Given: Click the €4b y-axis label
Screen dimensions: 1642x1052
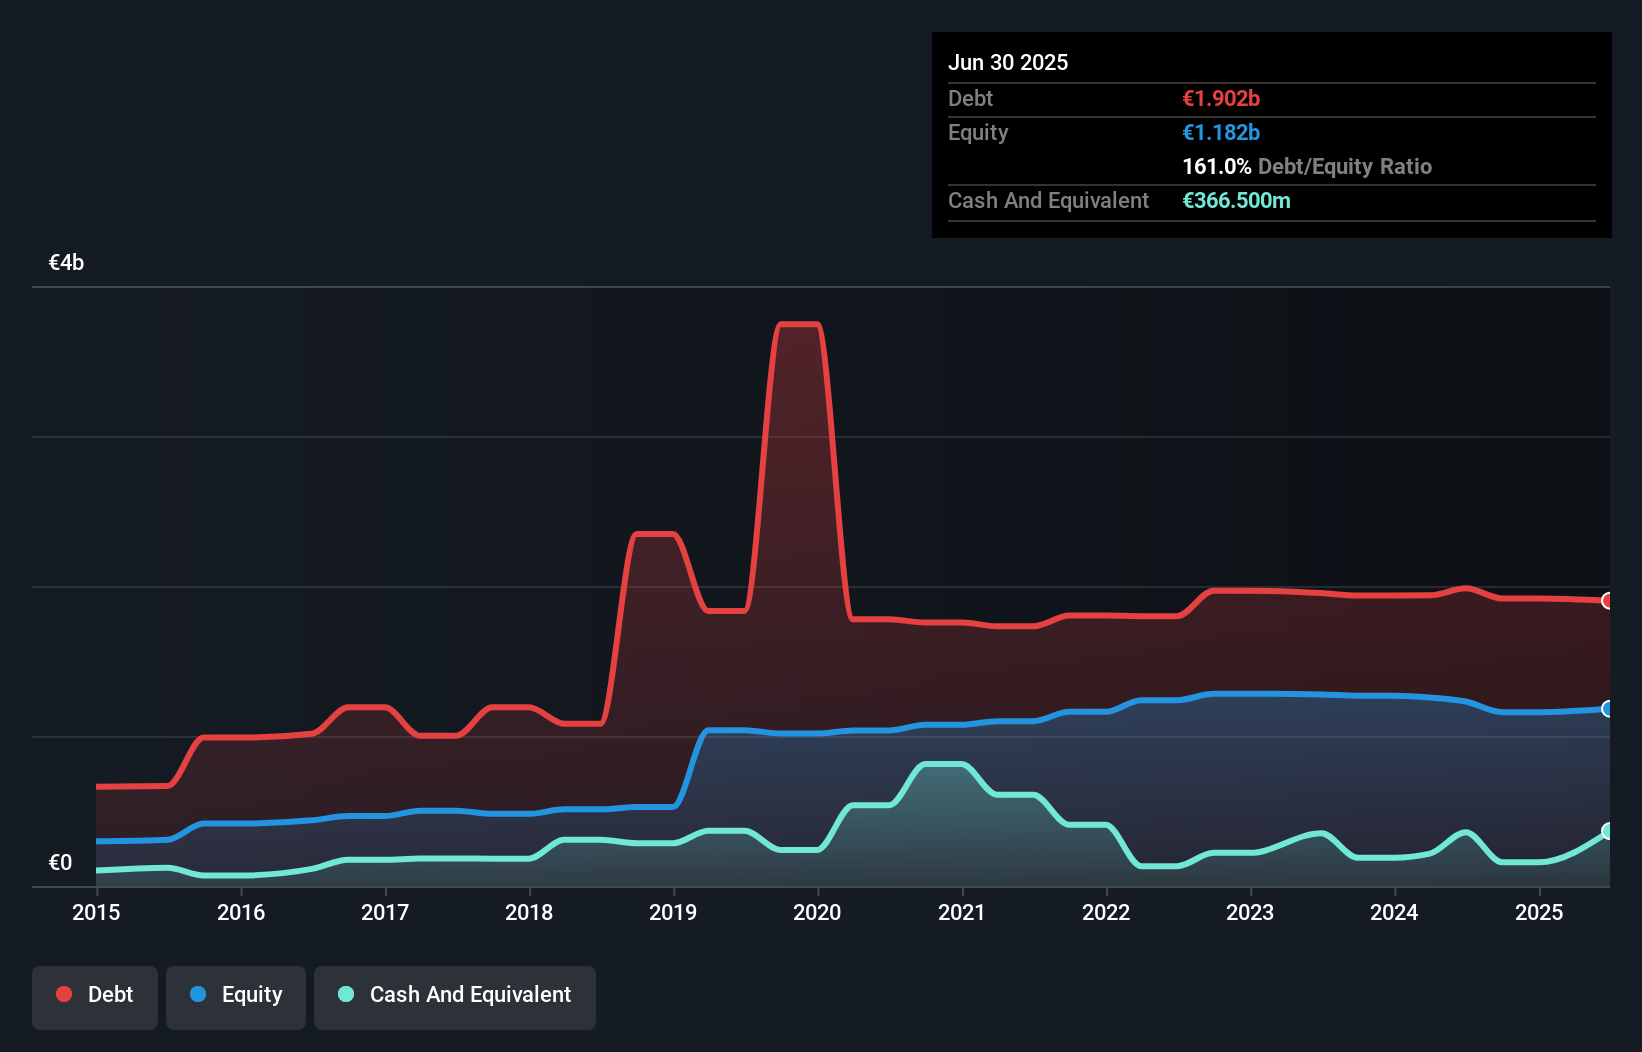Looking at the screenshot, I should click(66, 262).
